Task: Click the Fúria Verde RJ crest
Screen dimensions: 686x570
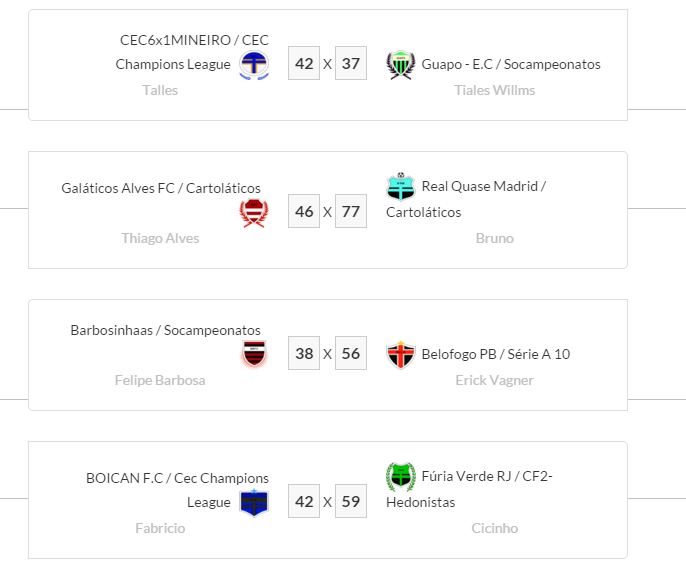Action: pos(400,477)
